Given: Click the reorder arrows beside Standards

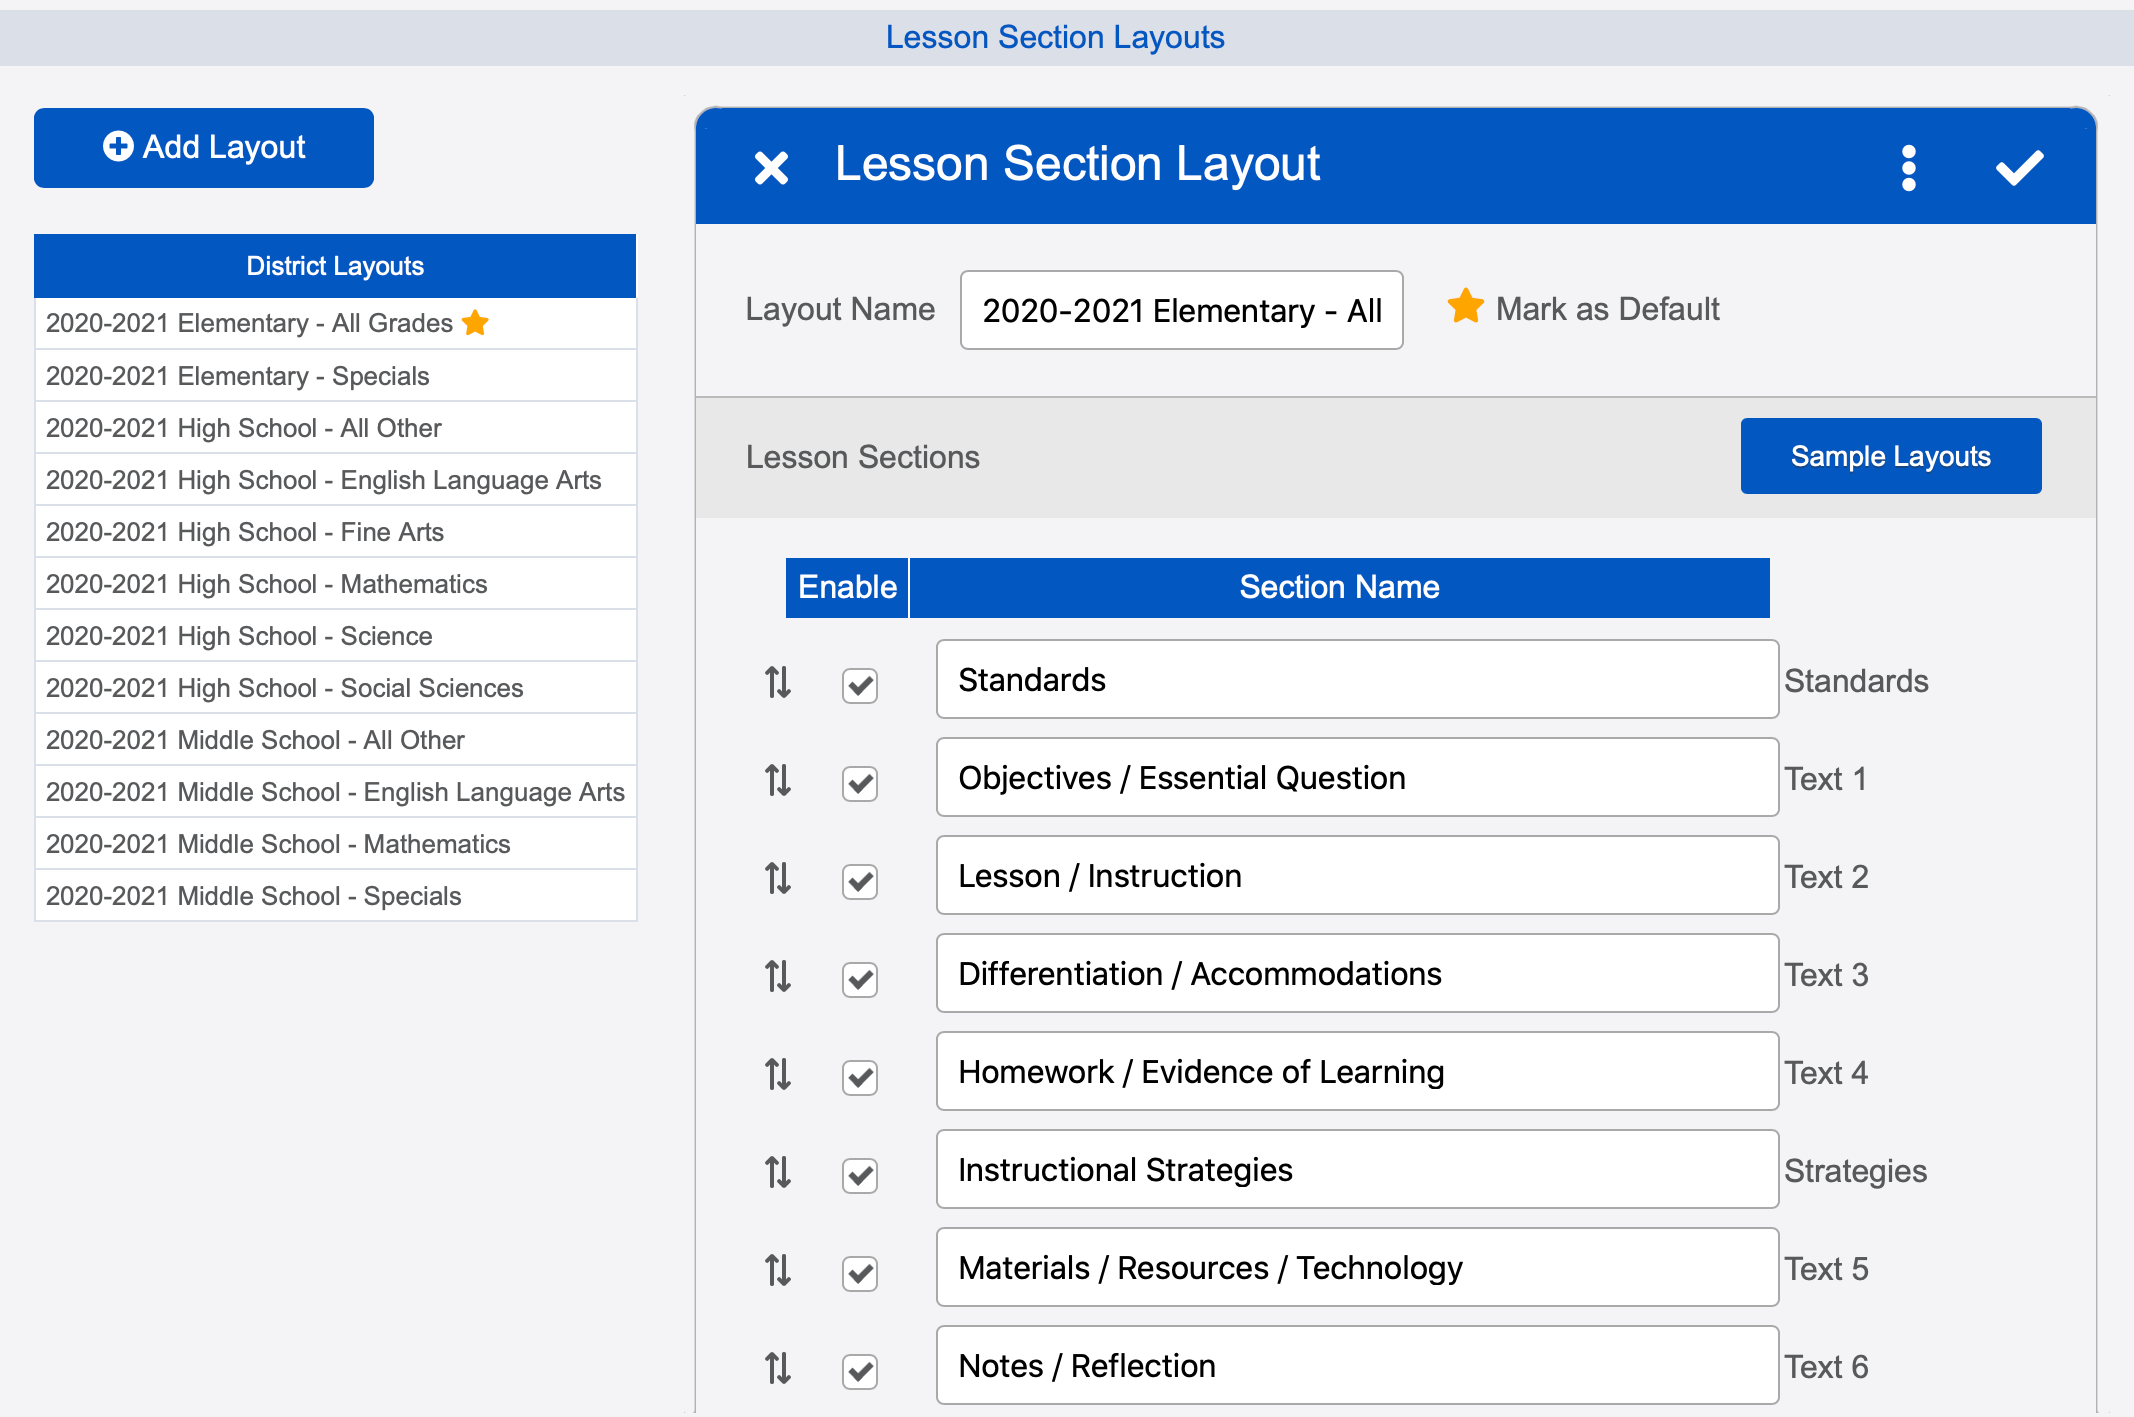Looking at the screenshot, I should (778, 685).
